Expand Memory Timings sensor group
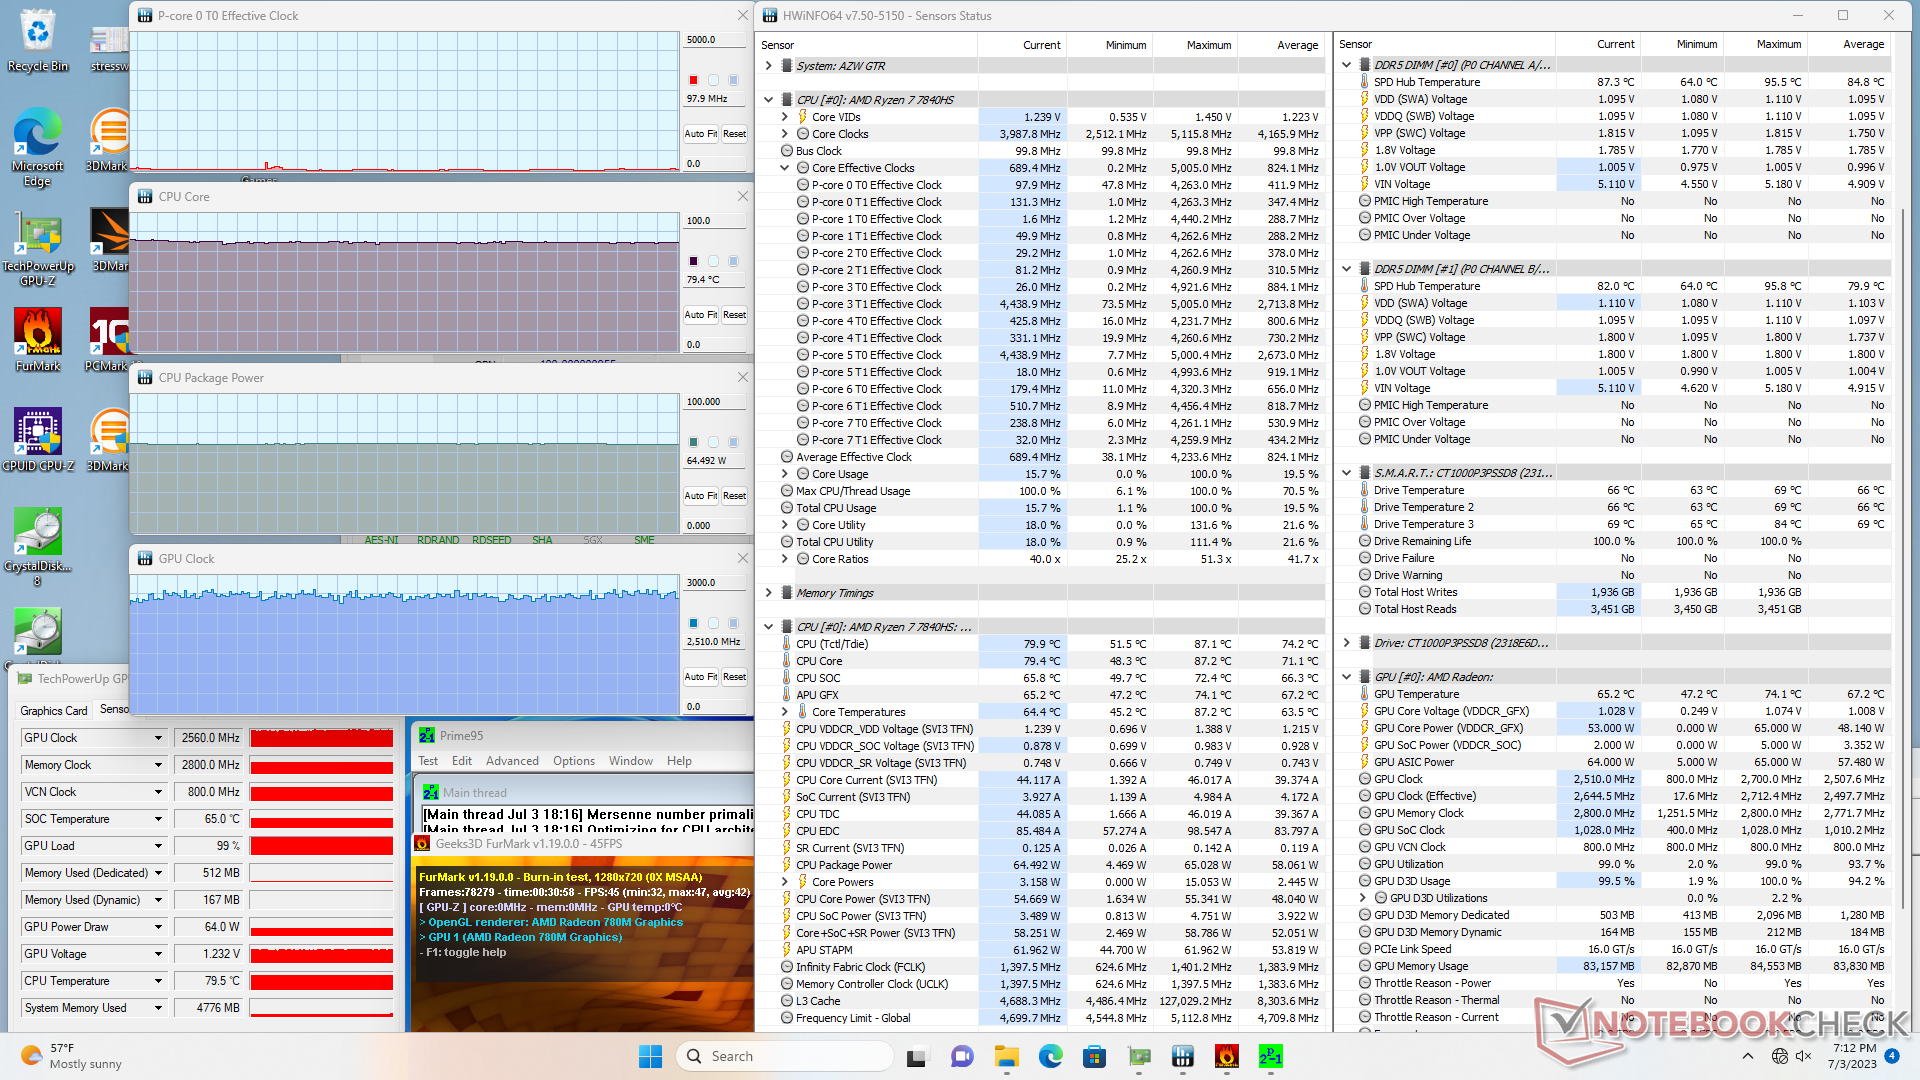The width and height of the screenshot is (1920, 1080). (x=768, y=593)
